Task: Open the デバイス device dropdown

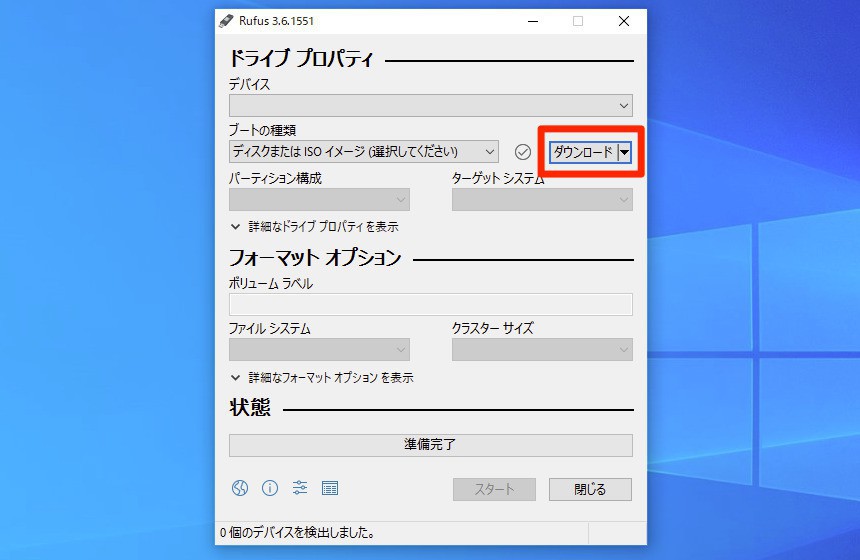Action: click(x=431, y=105)
